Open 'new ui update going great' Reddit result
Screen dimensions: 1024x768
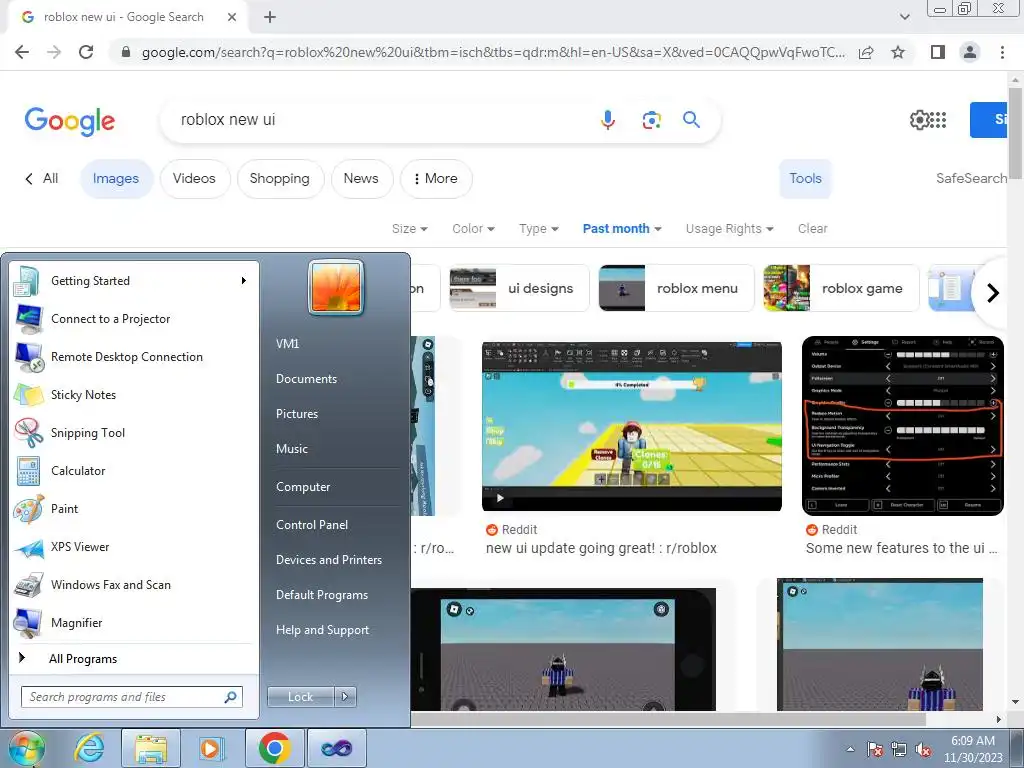pos(601,549)
